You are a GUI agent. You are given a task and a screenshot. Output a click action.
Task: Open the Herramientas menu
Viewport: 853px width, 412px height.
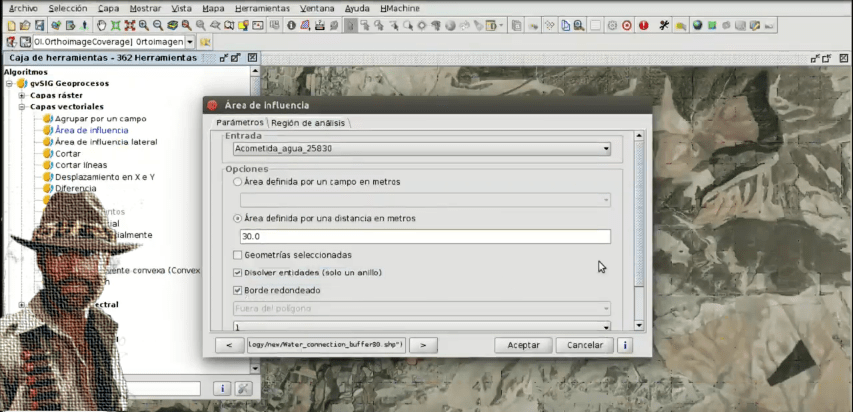click(262, 7)
